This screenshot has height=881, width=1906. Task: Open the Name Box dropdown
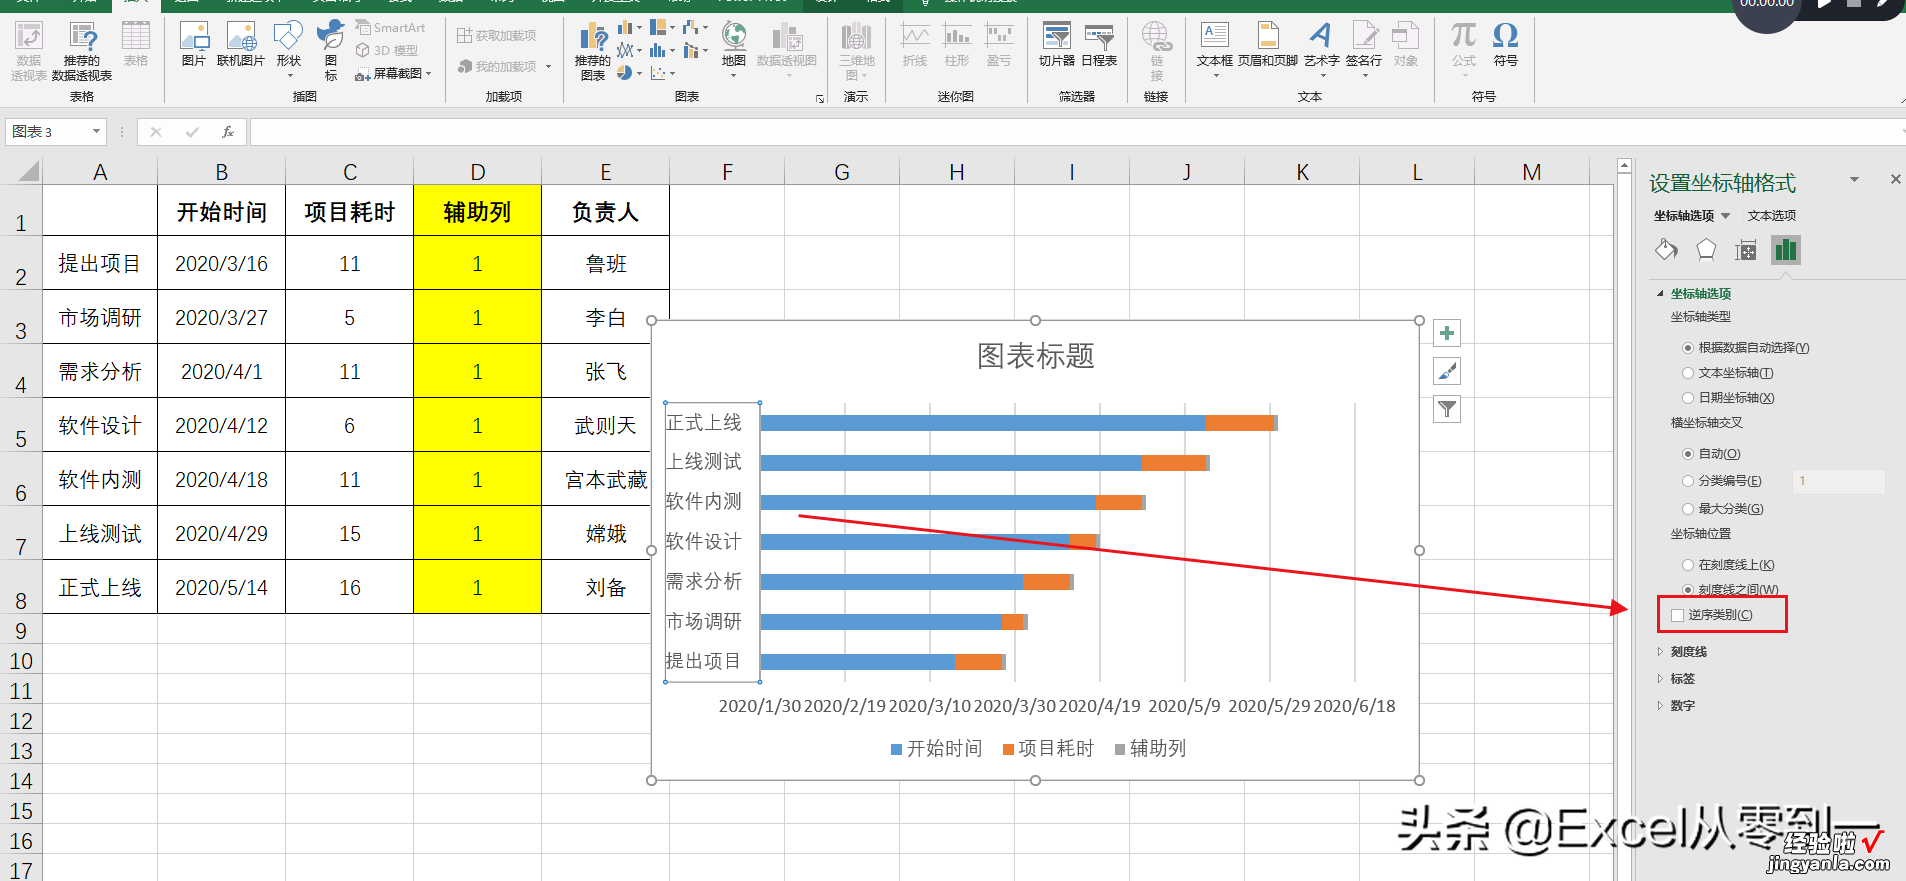(x=96, y=131)
